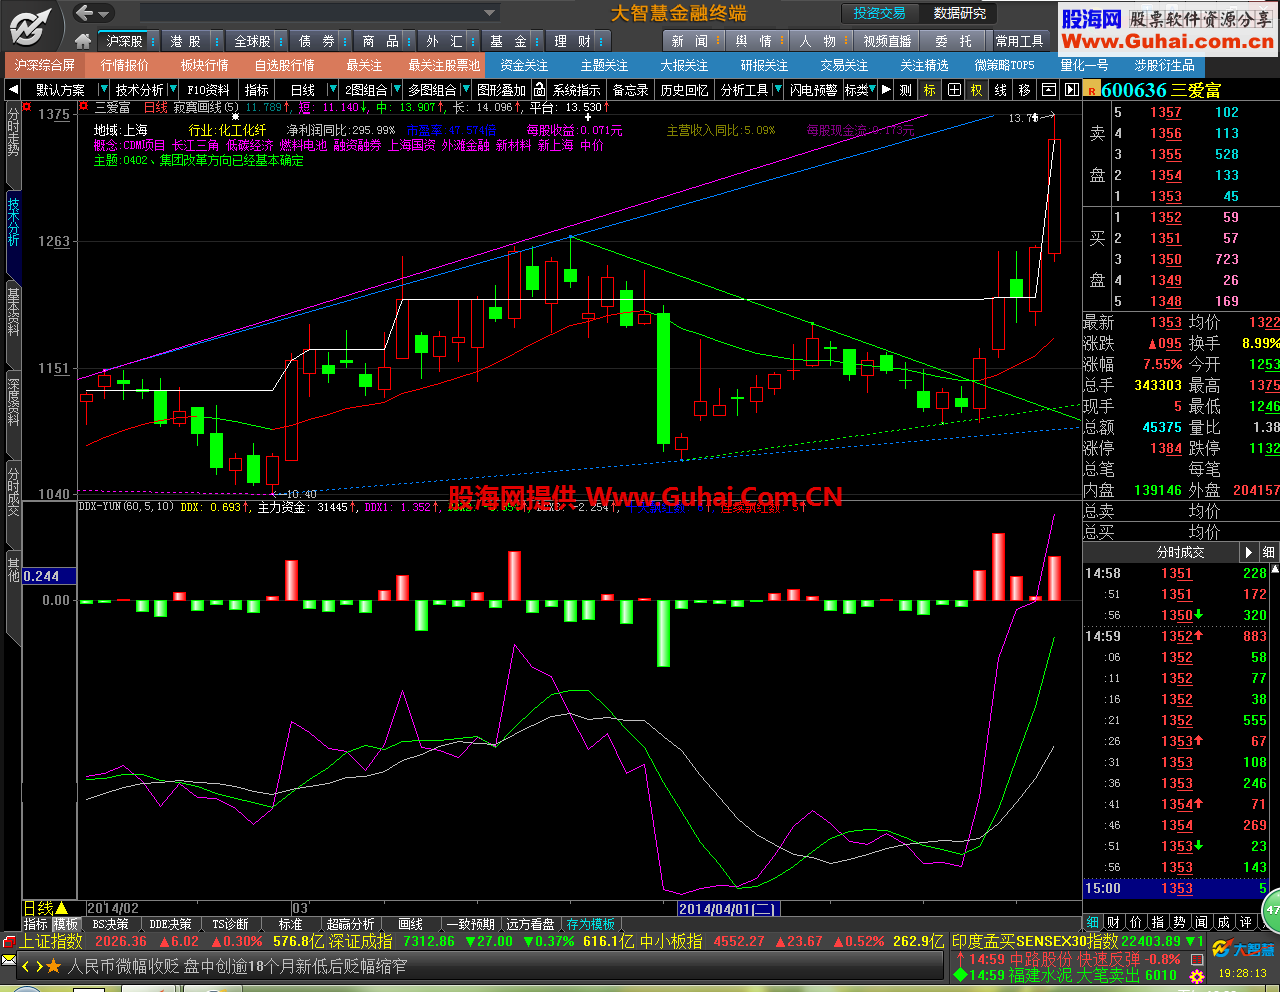This screenshot has width=1280, height=992.
Task: Open the F10资料 toolbar item
Action: coord(208,90)
